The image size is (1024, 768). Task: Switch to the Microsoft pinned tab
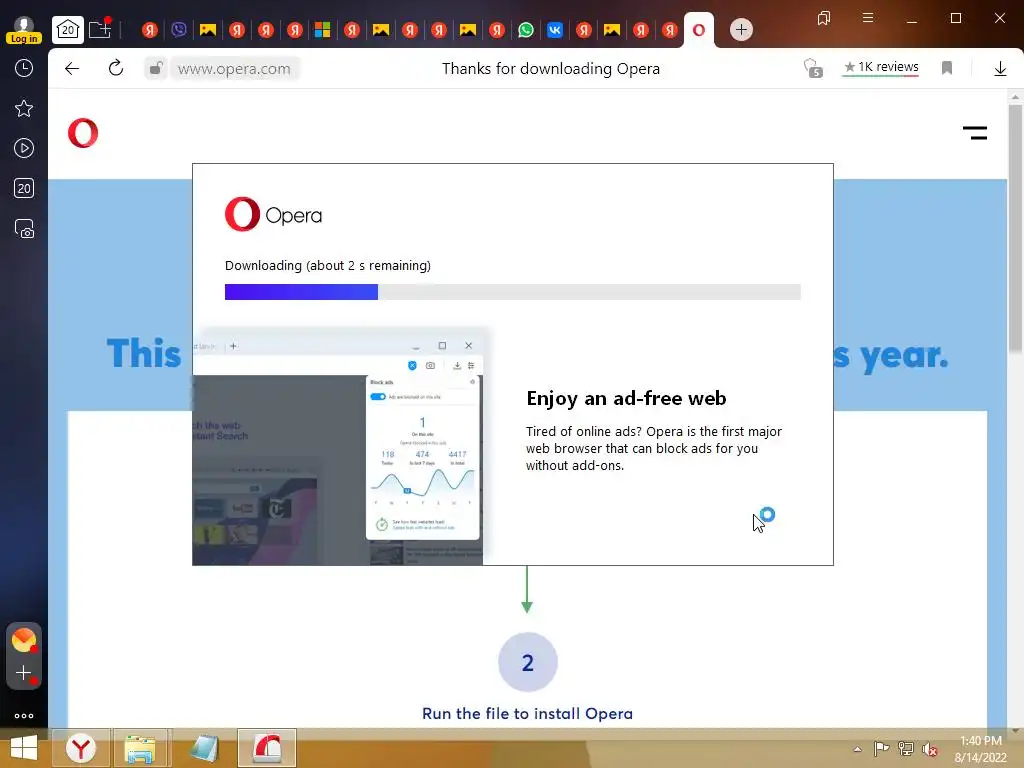pyautogui.click(x=323, y=29)
